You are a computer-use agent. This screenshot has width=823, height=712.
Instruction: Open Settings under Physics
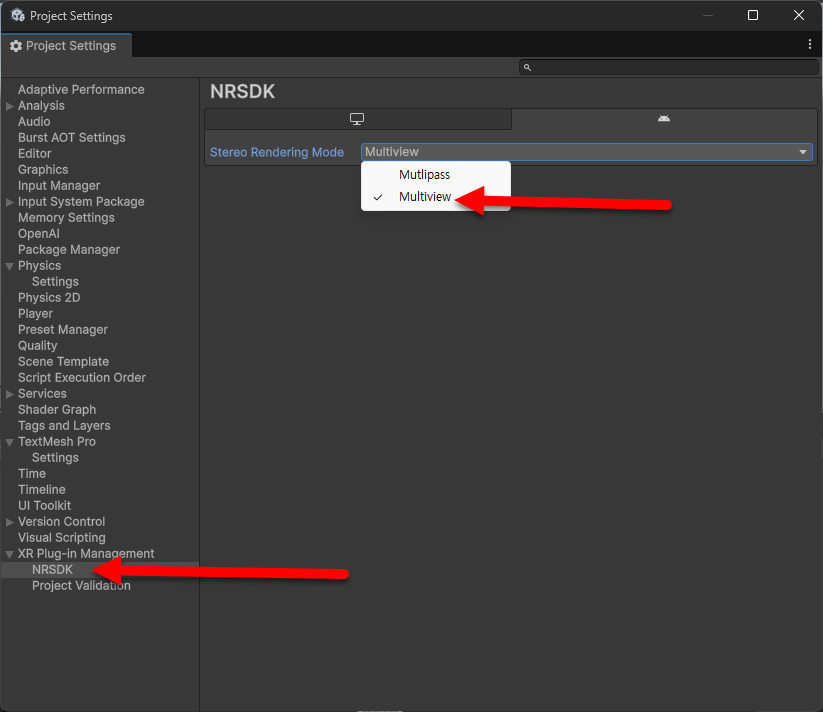(x=55, y=282)
